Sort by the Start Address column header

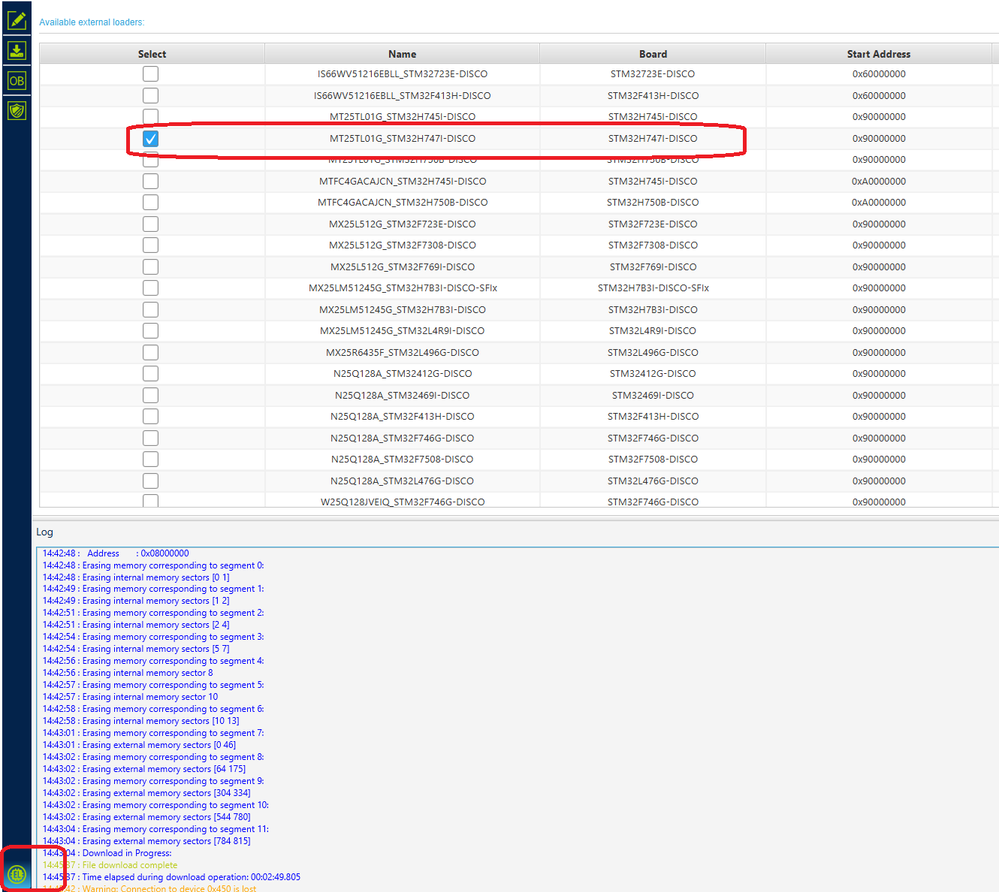pos(879,54)
